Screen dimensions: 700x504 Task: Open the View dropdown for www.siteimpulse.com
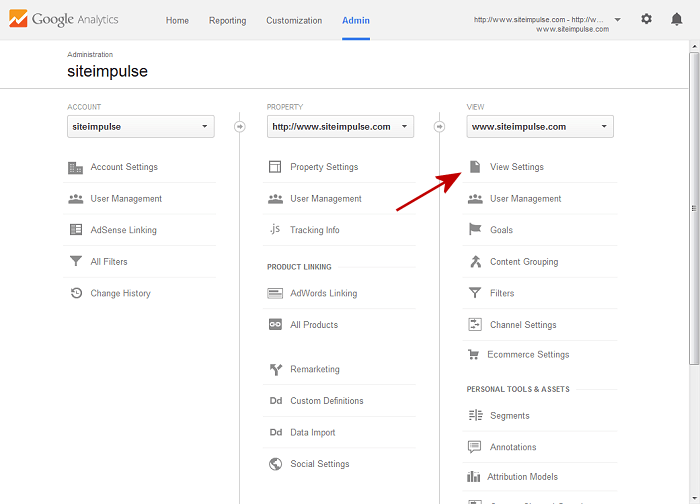point(540,127)
